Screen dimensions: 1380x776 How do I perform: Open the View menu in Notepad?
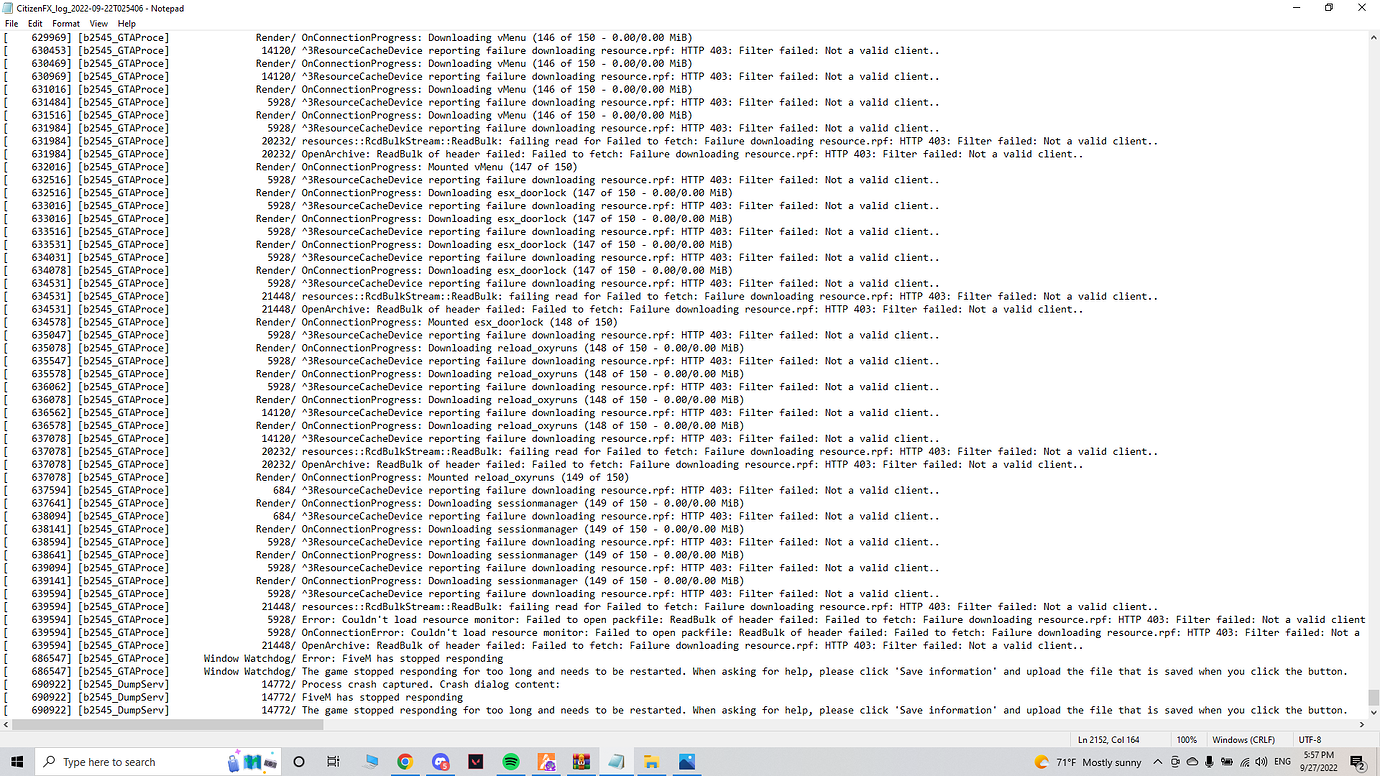98,23
